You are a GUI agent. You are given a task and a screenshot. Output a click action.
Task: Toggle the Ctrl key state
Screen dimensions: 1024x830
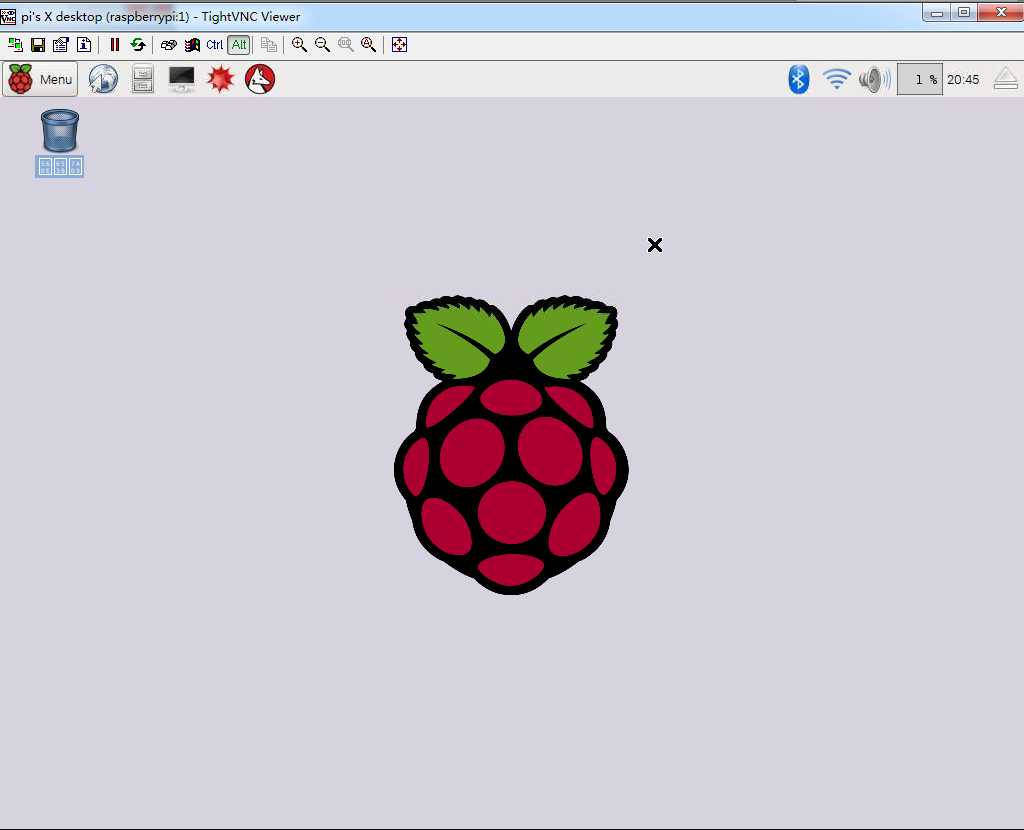(x=214, y=44)
